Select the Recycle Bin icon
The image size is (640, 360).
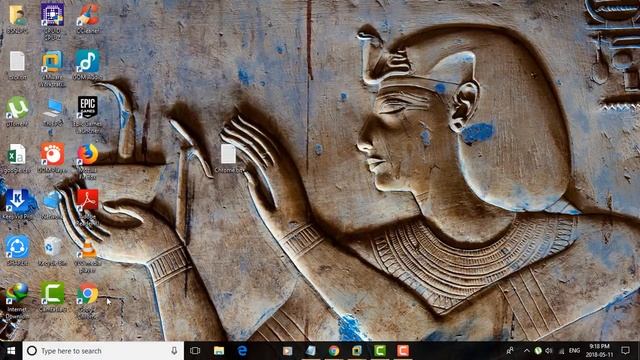[x=52, y=251]
